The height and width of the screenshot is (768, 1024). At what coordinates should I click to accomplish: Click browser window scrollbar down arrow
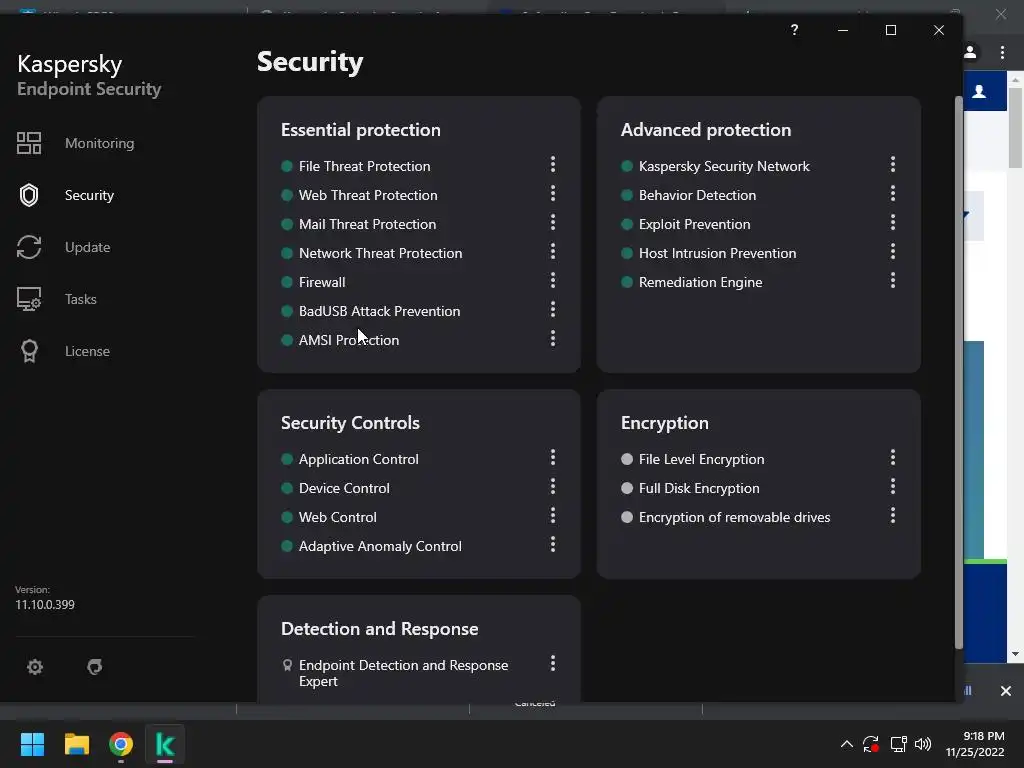[1016, 654]
